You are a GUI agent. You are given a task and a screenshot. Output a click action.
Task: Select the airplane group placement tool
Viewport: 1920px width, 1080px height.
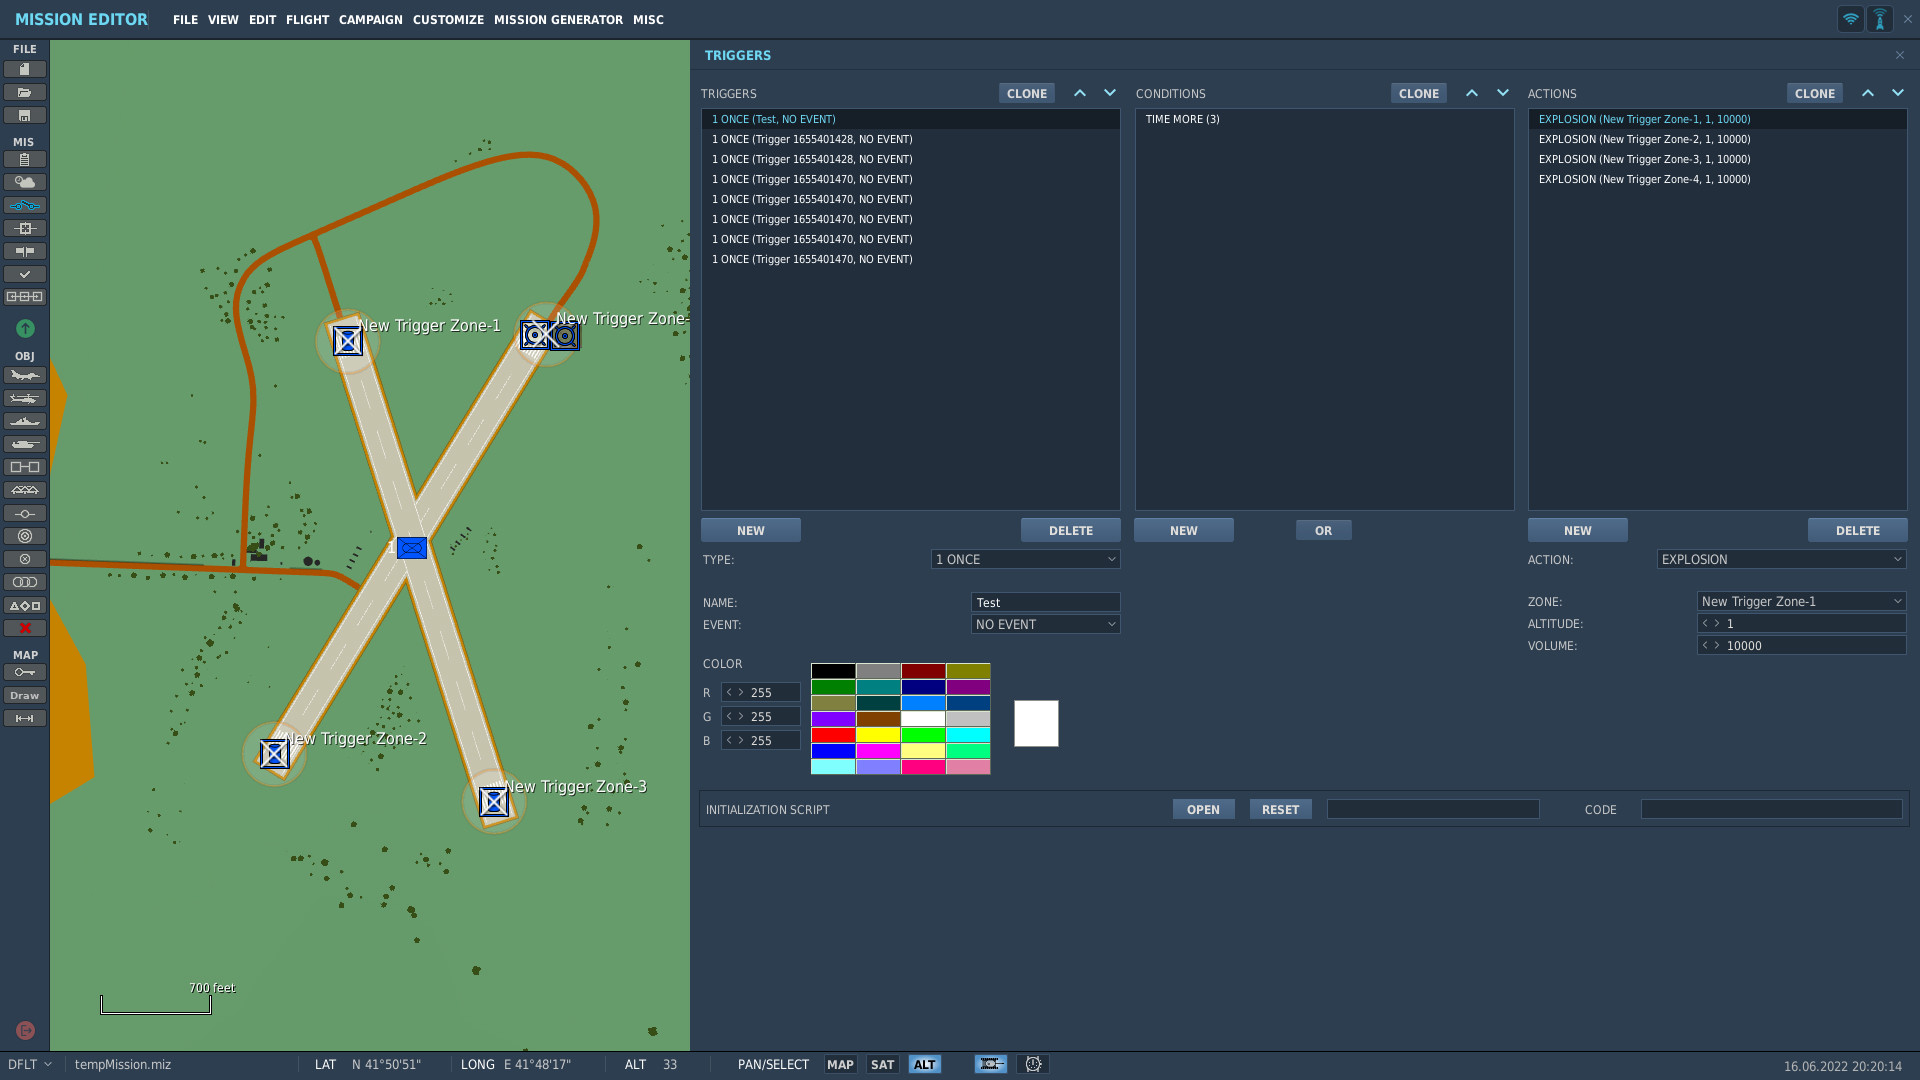[x=25, y=375]
